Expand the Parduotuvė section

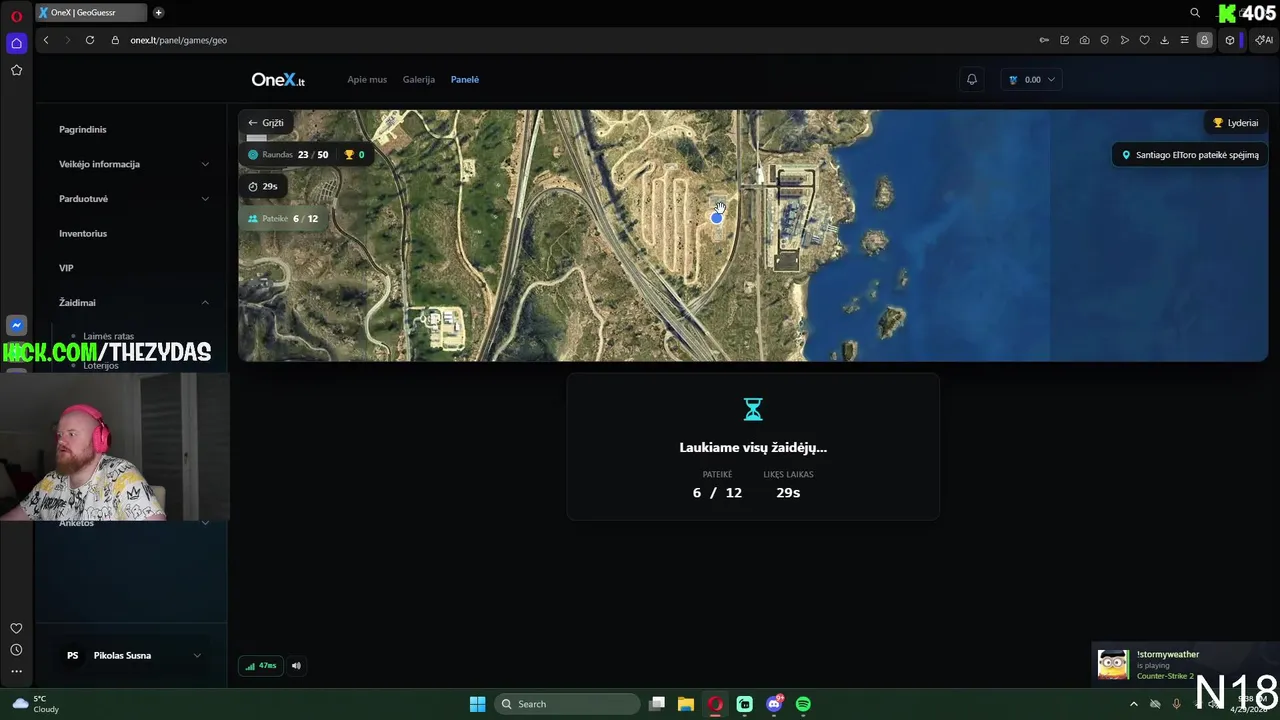click(x=134, y=199)
